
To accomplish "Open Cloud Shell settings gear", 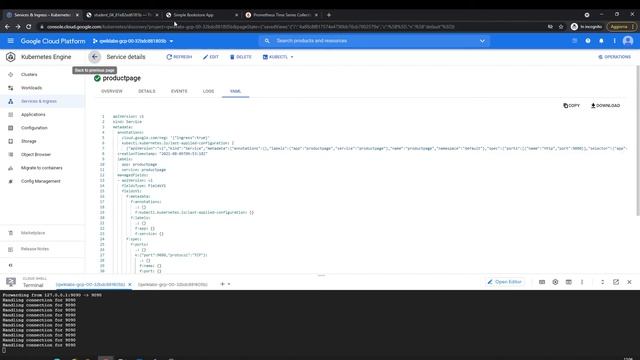I will point(555,282).
